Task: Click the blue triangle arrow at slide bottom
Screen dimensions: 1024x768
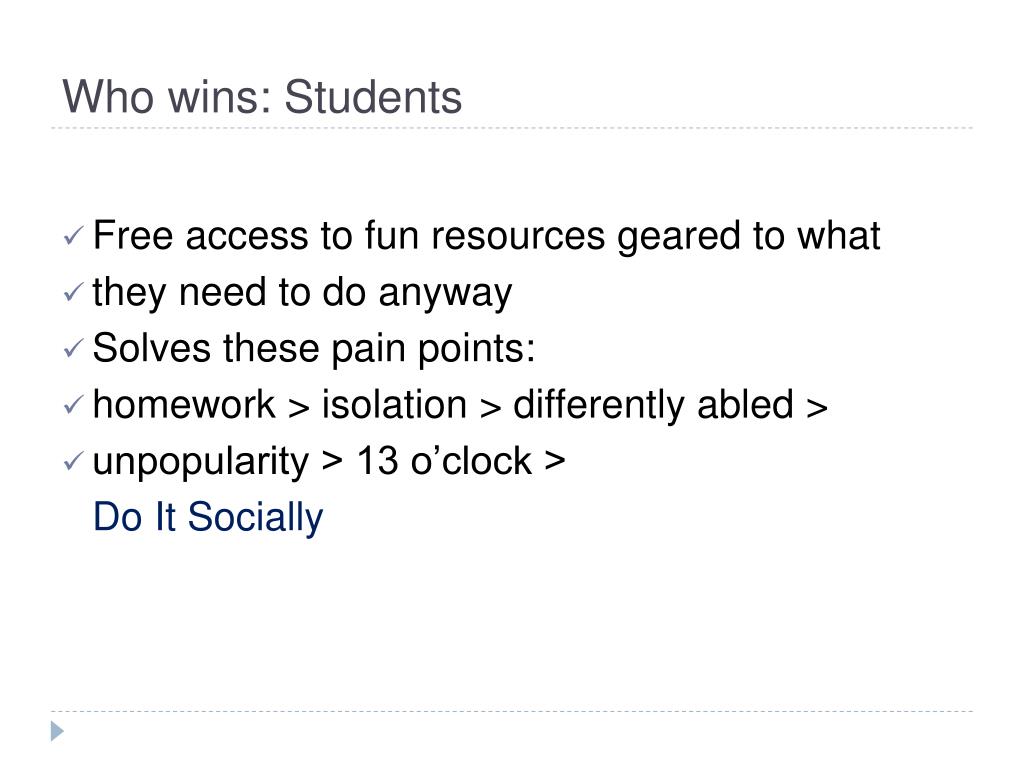Action: (x=57, y=731)
